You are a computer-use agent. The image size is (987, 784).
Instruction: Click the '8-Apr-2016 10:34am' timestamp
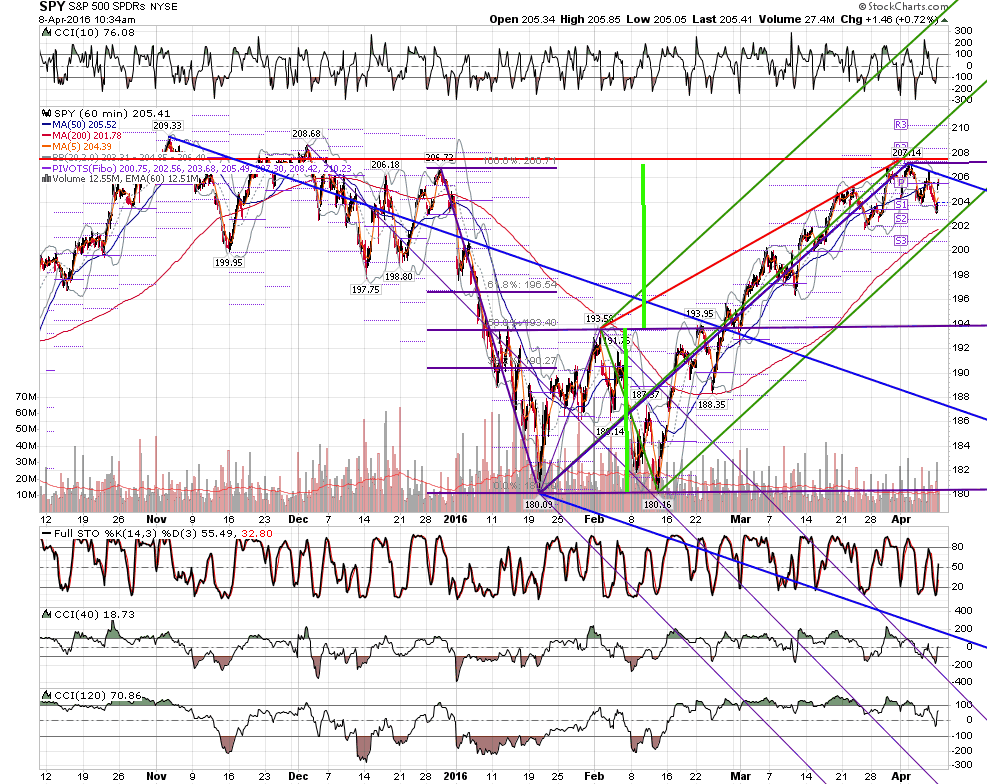pyautogui.click(x=87, y=20)
